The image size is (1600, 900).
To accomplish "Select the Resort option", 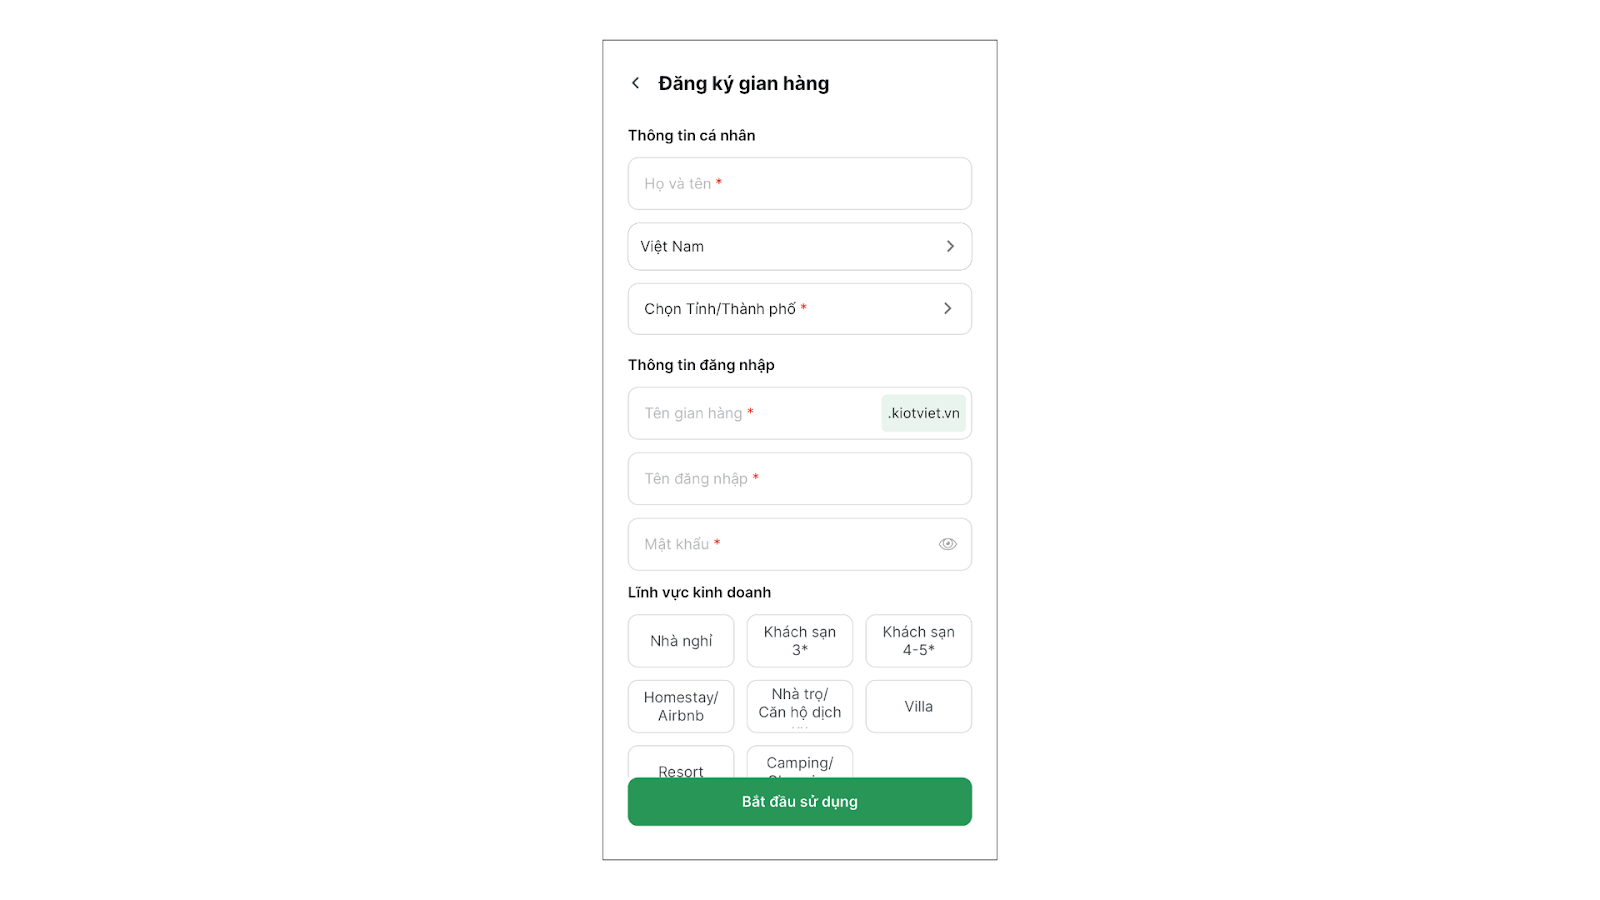I will click(x=681, y=764).
